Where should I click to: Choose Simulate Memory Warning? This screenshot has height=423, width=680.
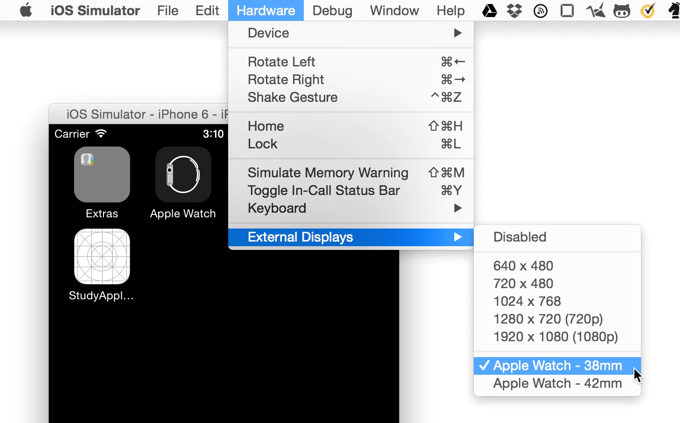click(x=351, y=173)
